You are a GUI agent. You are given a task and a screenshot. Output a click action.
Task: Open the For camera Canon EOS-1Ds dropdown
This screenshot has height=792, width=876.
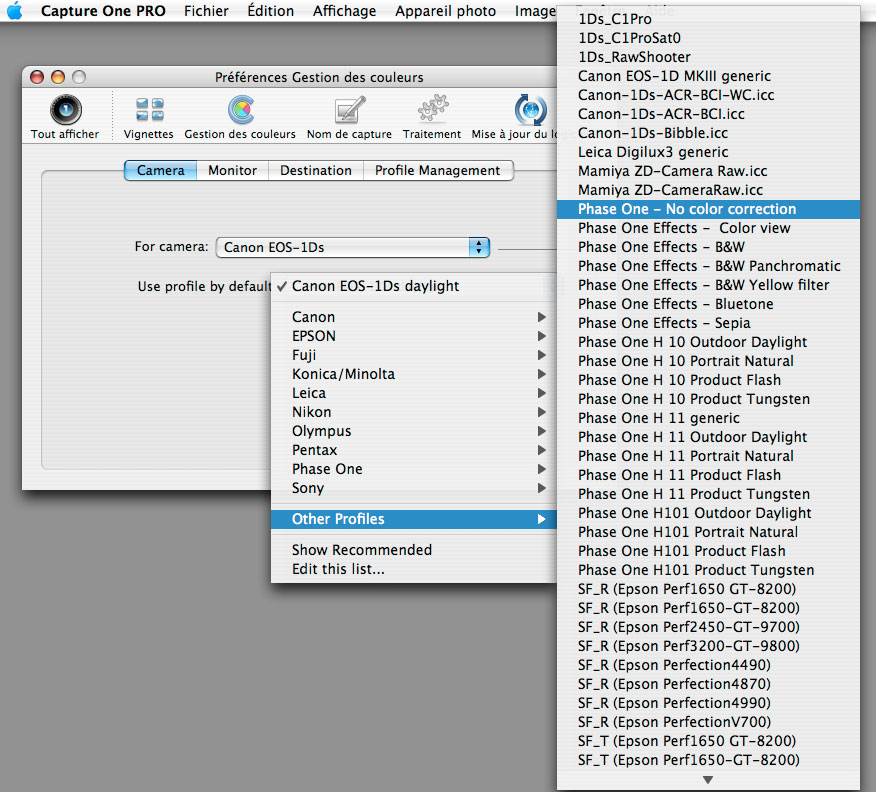[x=353, y=247]
